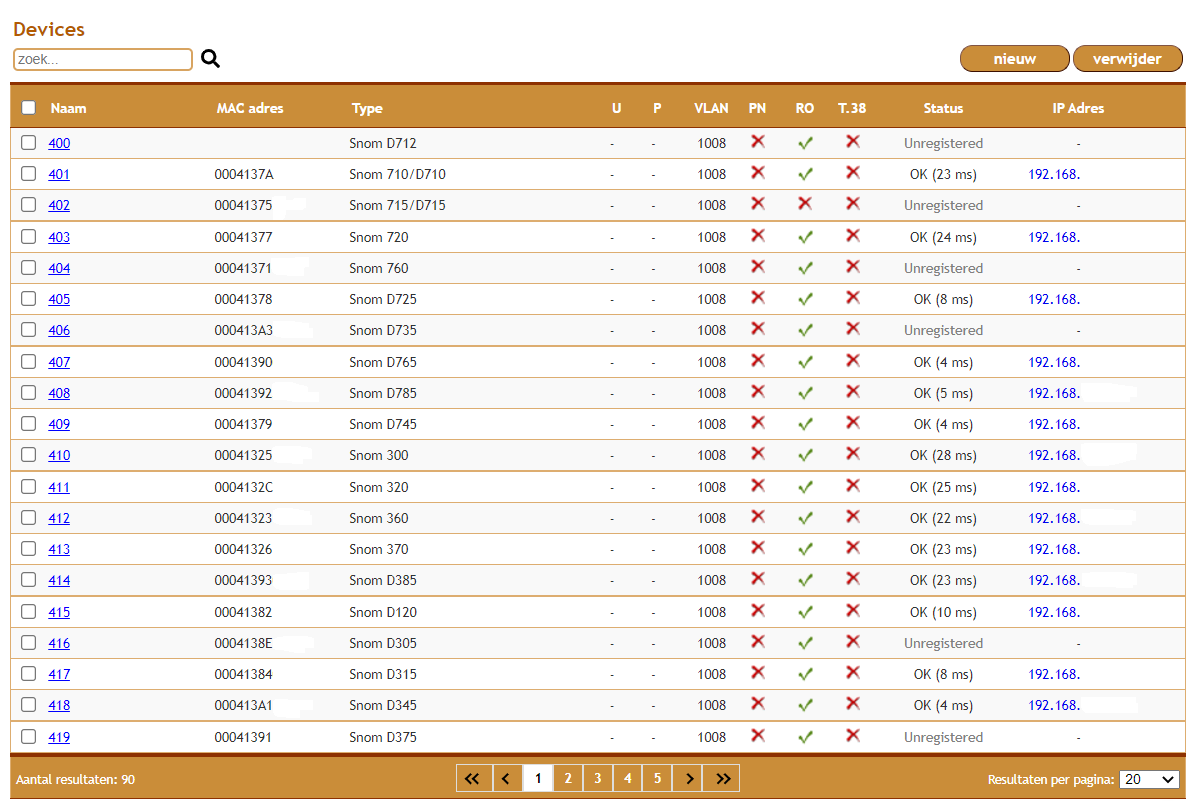This screenshot has height=810, width=1197.
Task: Click PN cross in row 412
Action: click(757, 516)
